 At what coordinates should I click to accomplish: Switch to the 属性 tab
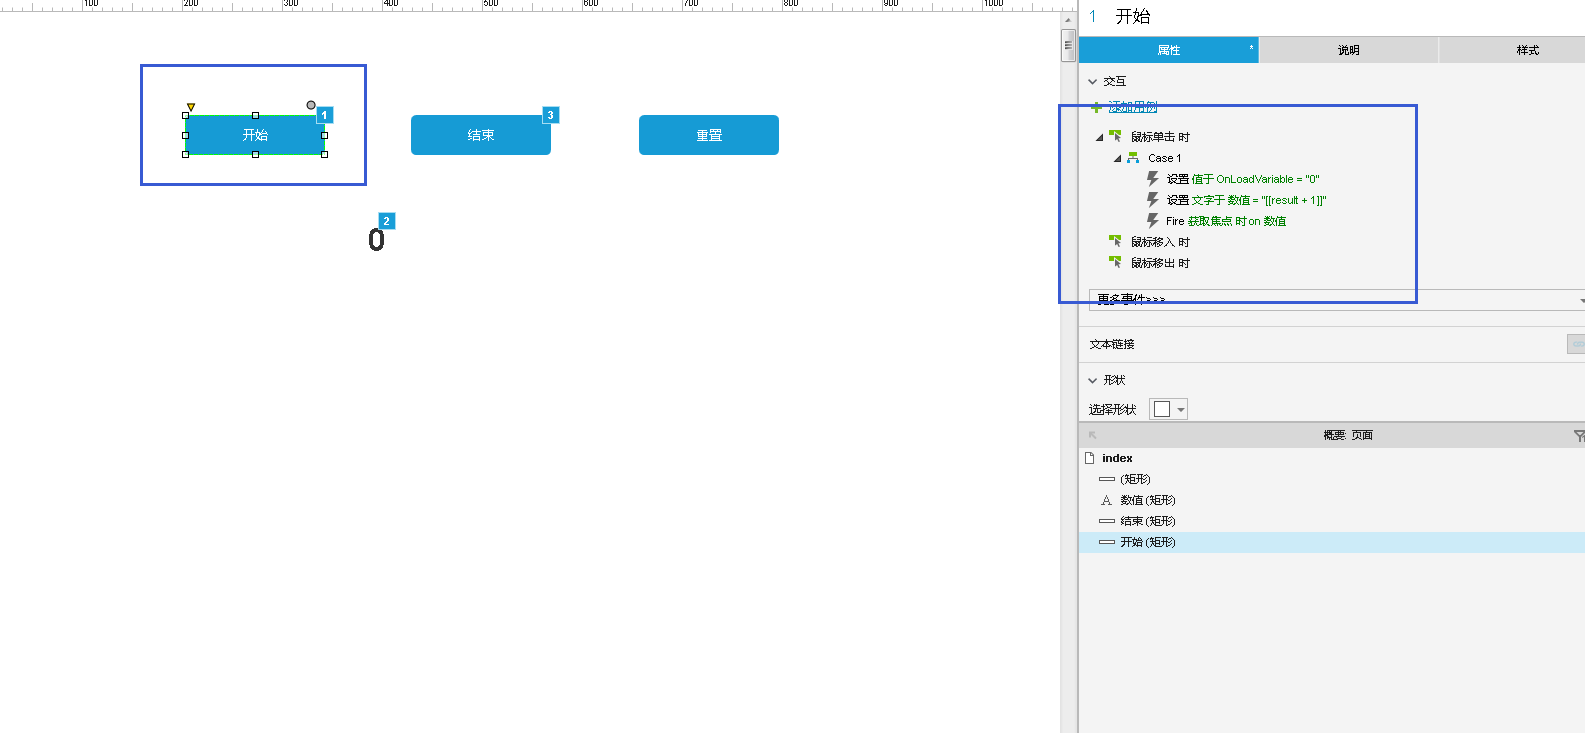(x=1168, y=50)
